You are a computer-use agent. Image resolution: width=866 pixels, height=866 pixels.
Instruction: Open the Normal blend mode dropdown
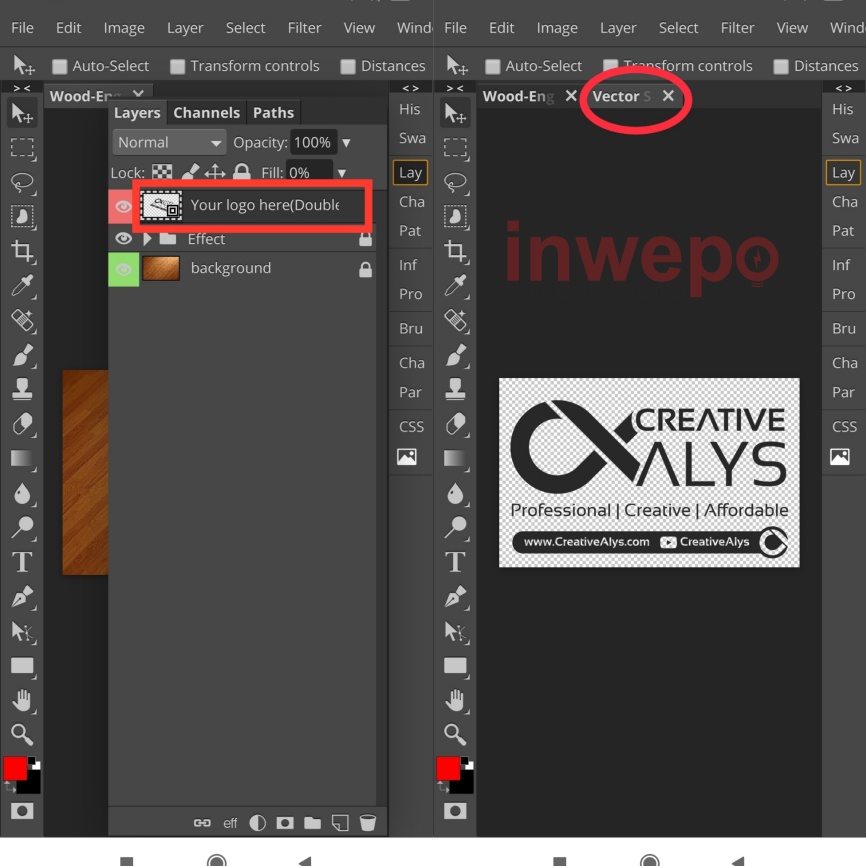[x=169, y=142]
